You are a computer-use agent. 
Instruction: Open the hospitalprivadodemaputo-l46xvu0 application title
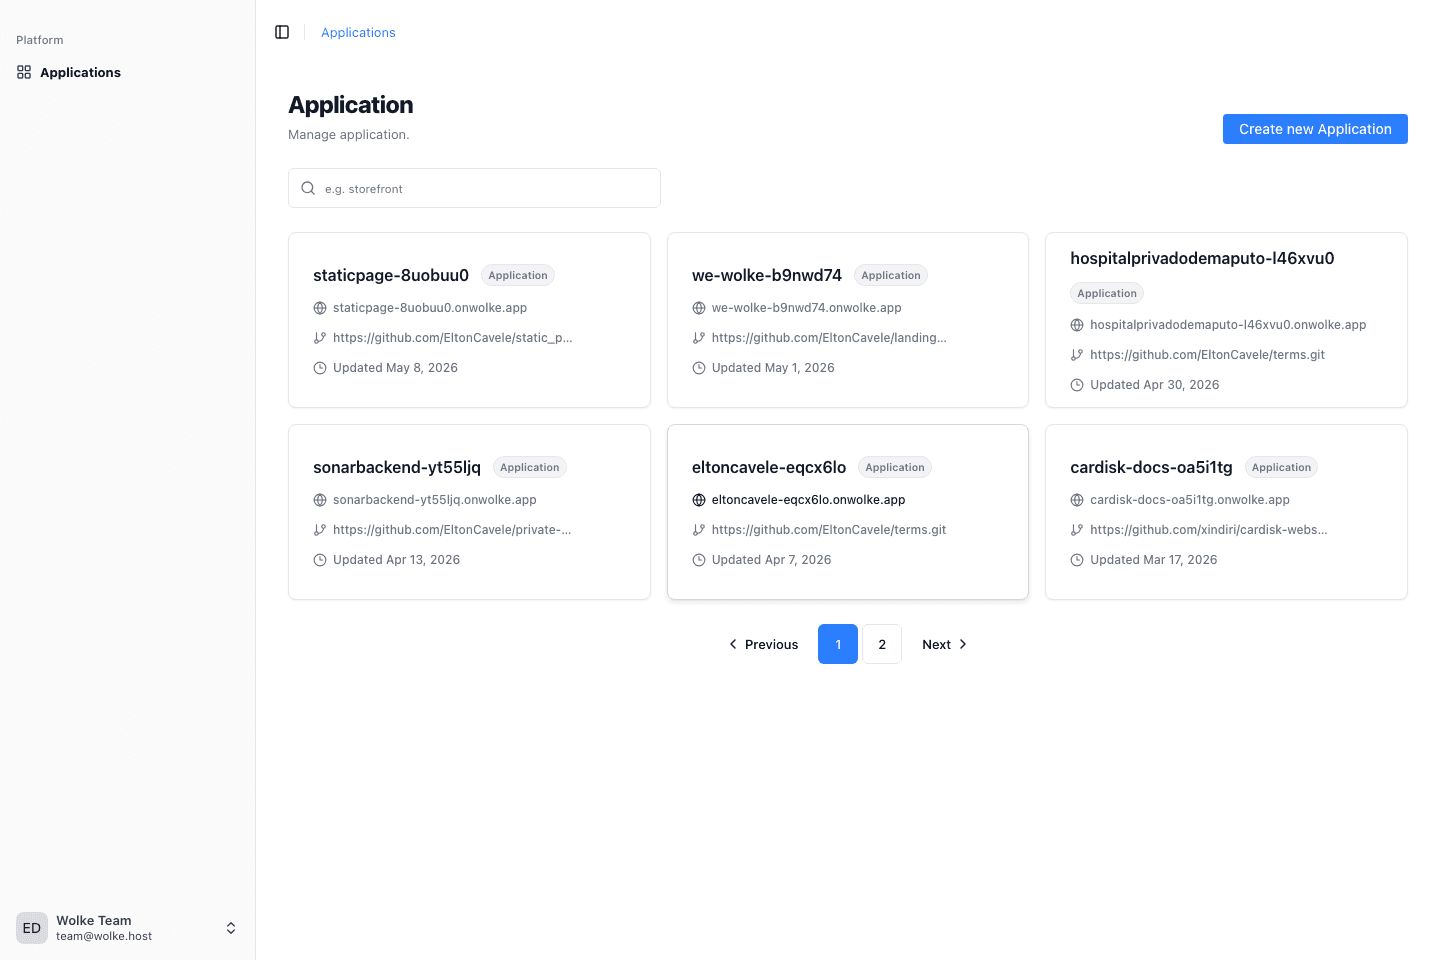pyautogui.click(x=1202, y=258)
